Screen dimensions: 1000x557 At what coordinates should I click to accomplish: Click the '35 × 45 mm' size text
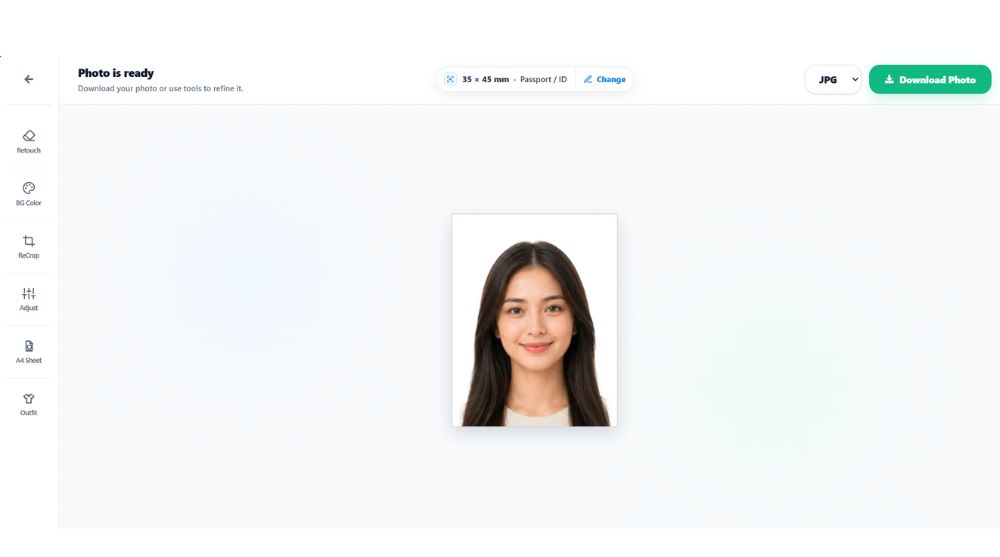click(485, 79)
